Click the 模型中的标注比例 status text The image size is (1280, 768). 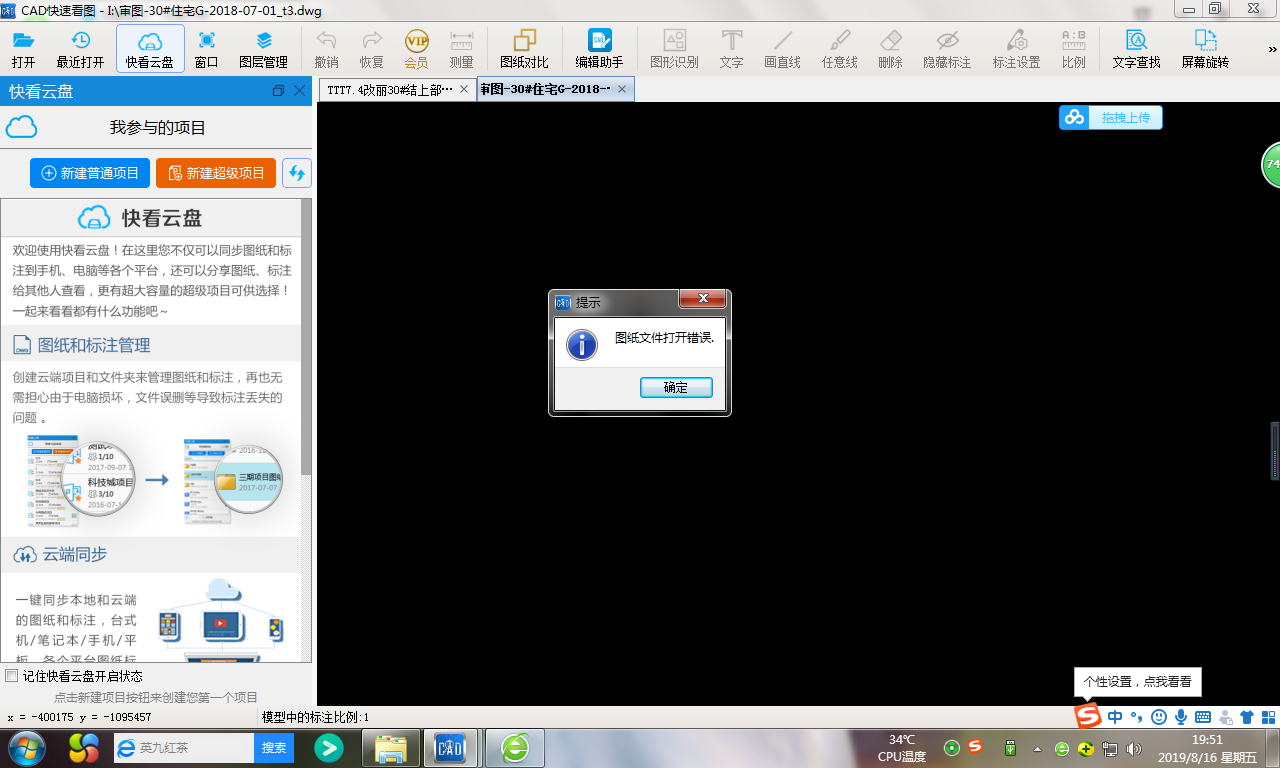click(315, 717)
